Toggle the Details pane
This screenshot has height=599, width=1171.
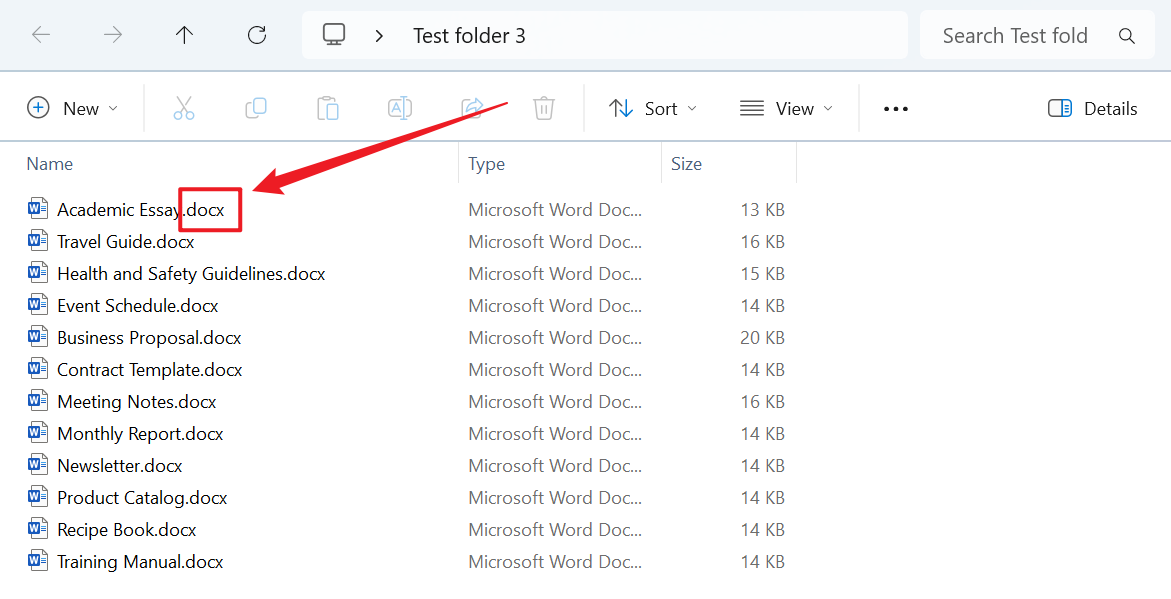tap(1093, 108)
